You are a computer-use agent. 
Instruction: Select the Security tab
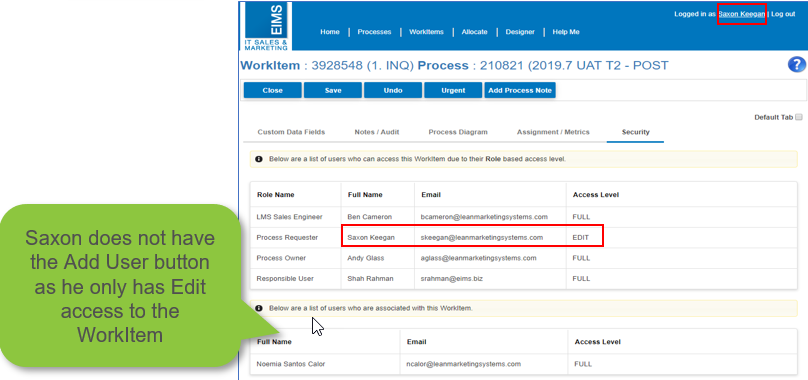point(635,132)
